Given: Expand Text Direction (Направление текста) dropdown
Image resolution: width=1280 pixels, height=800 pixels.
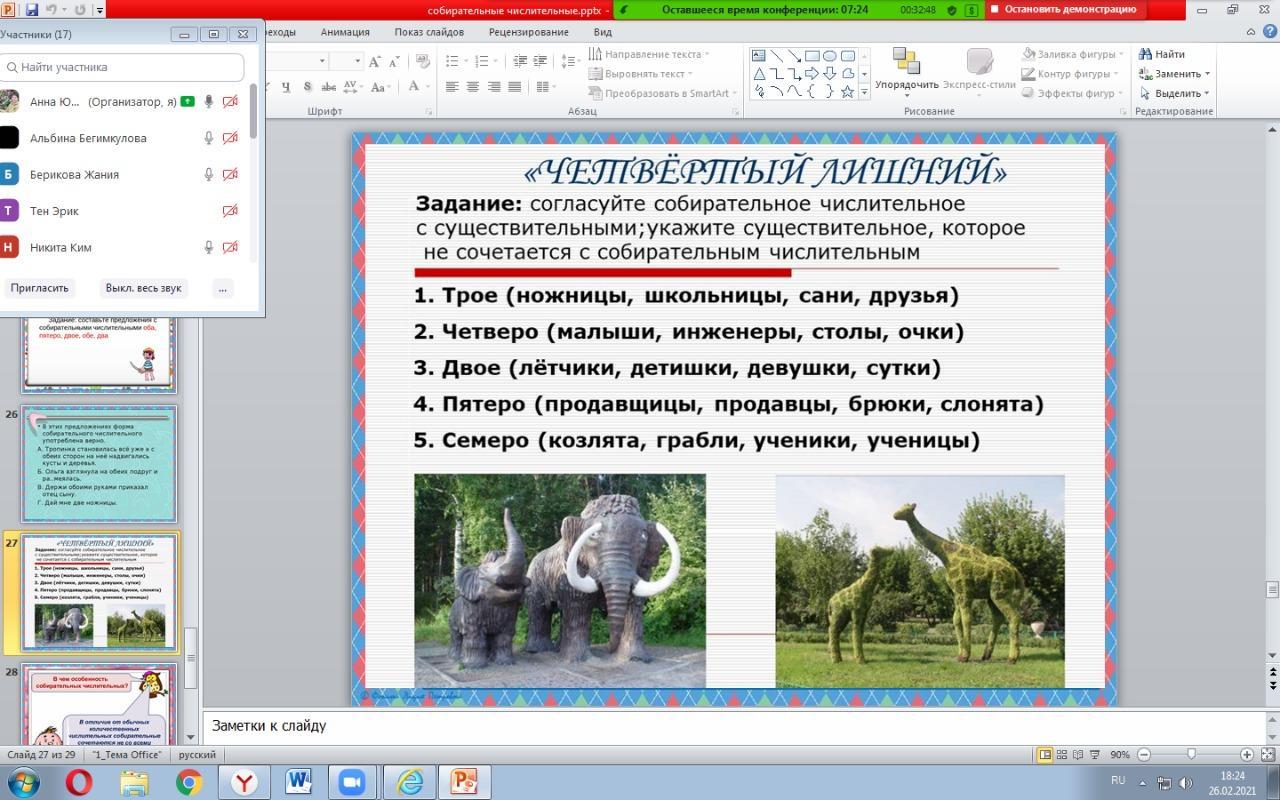Looking at the screenshot, I should [x=706, y=54].
